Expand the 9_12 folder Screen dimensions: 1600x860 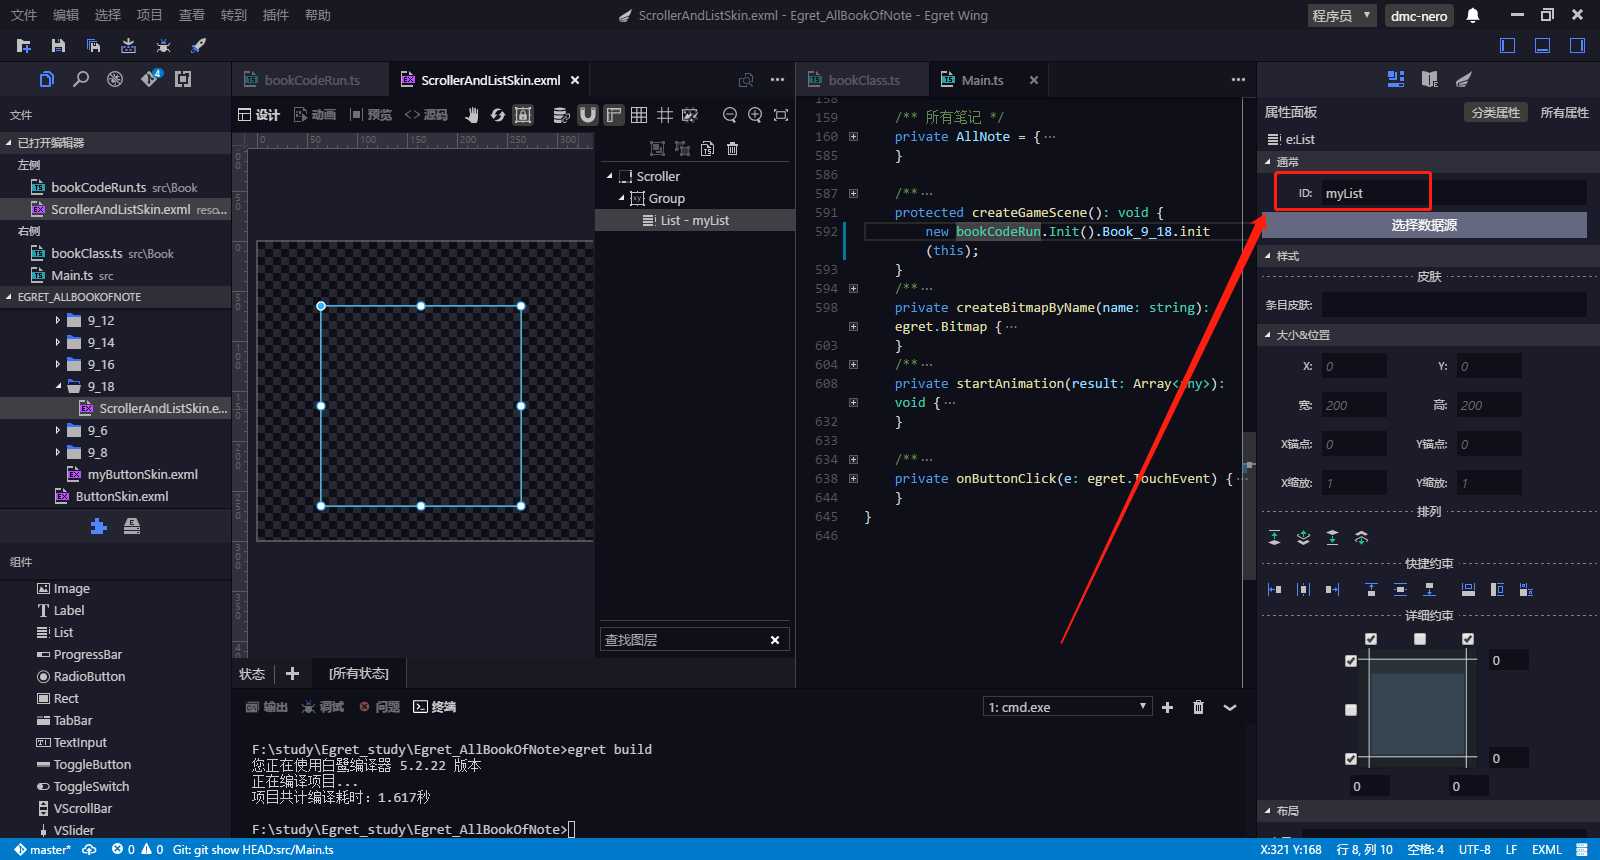coord(58,321)
